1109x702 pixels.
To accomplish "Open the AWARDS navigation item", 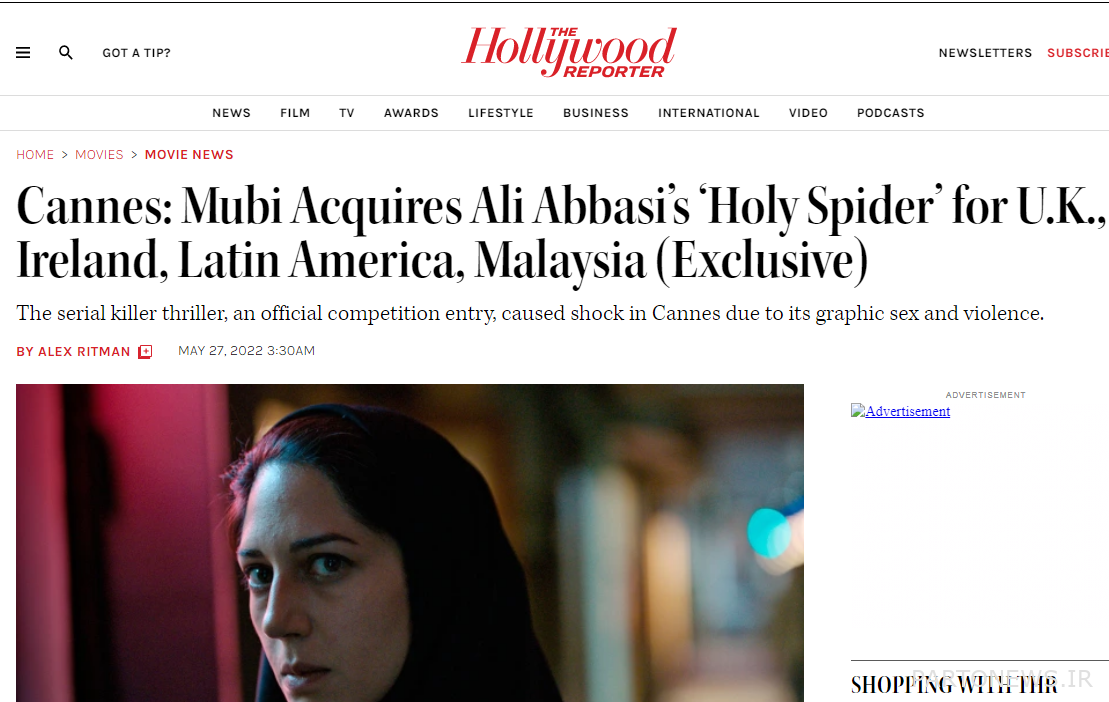I will [x=411, y=113].
